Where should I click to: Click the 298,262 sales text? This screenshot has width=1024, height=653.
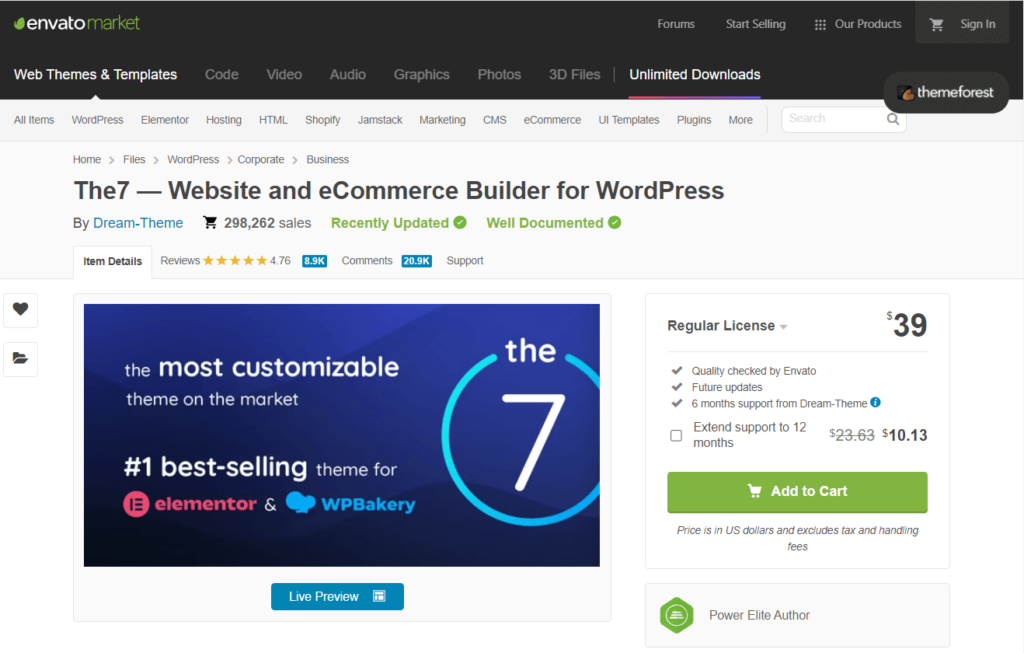268,223
